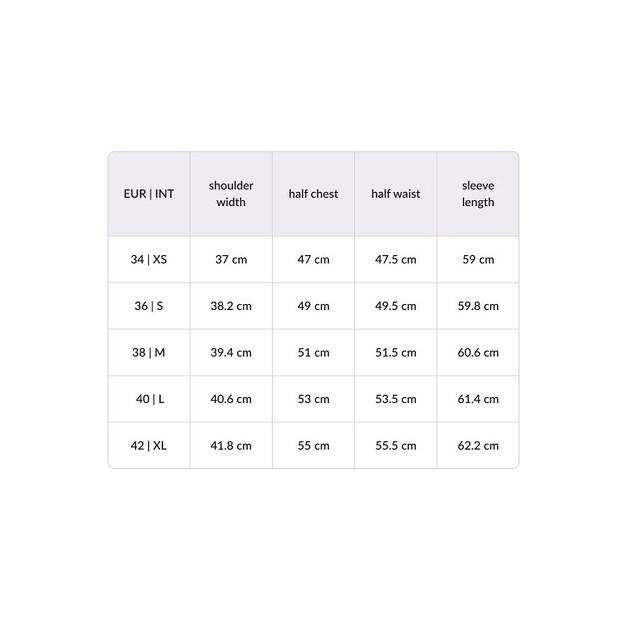This screenshot has width=628, height=620.
Task: Click the half chest column header
Action: point(313,194)
